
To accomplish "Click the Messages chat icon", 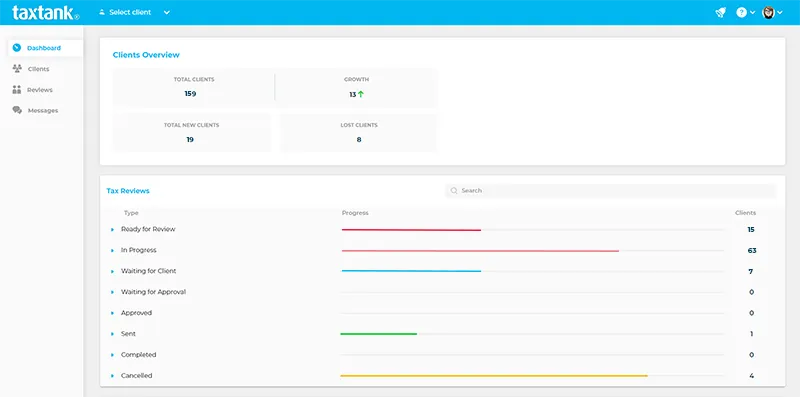I will pyautogui.click(x=17, y=110).
